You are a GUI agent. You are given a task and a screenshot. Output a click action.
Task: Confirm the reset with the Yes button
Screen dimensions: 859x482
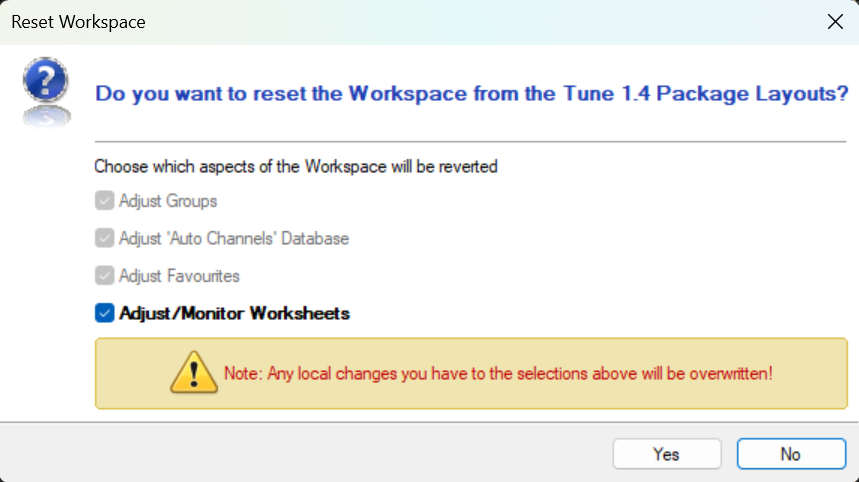pos(666,454)
